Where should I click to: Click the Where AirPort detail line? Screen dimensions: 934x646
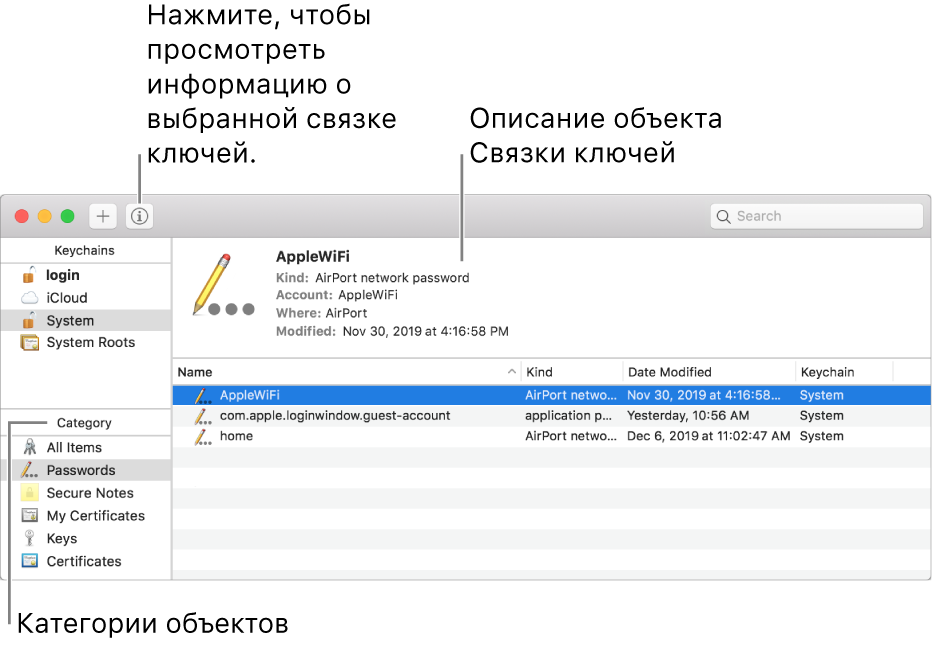322,313
